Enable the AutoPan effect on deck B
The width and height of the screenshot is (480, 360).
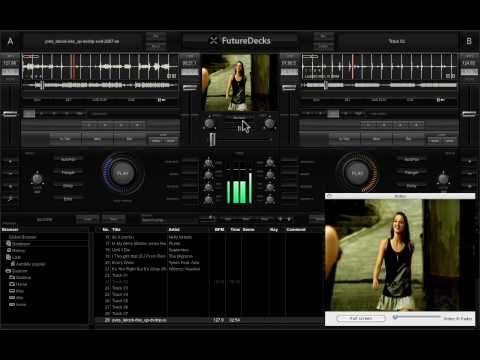[x=412, y=159]
